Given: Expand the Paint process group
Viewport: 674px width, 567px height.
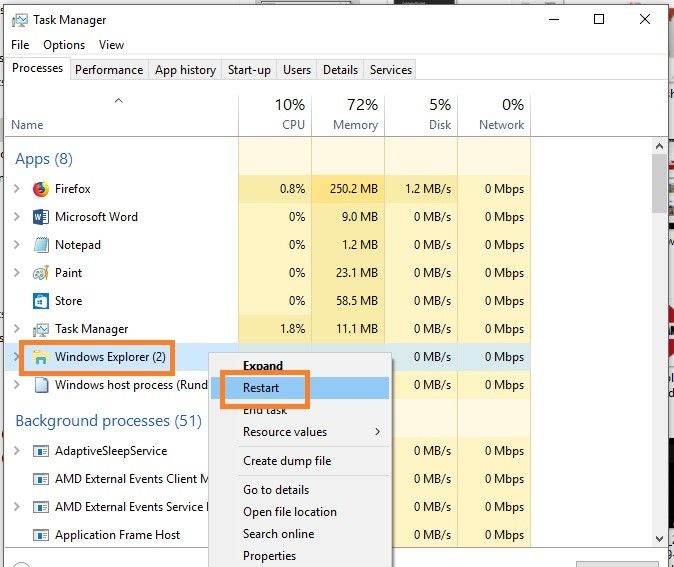Looking at the screenshot, I should [17, 273].
